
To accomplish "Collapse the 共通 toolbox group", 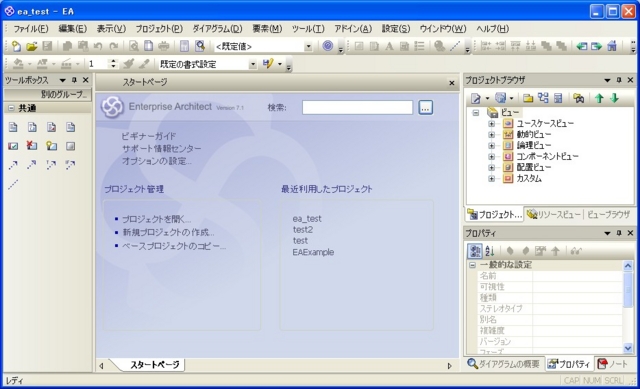I will coord(11,108).
